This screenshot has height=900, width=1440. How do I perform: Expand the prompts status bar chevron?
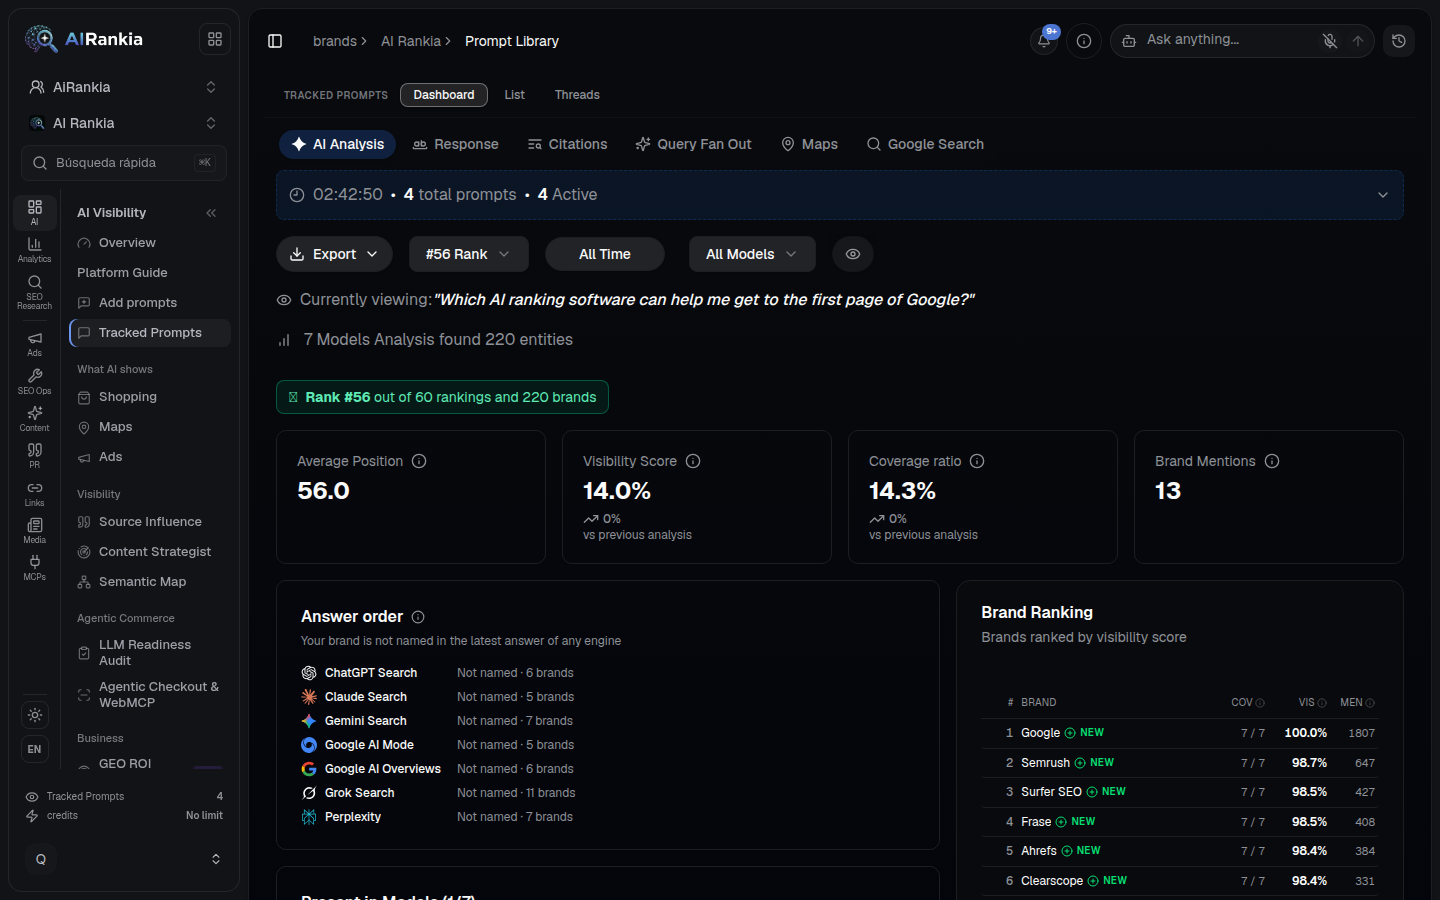(1383, 195)
